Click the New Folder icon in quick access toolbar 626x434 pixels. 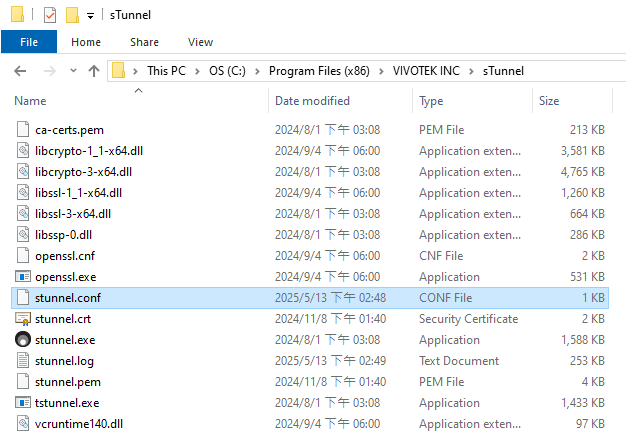72,15
